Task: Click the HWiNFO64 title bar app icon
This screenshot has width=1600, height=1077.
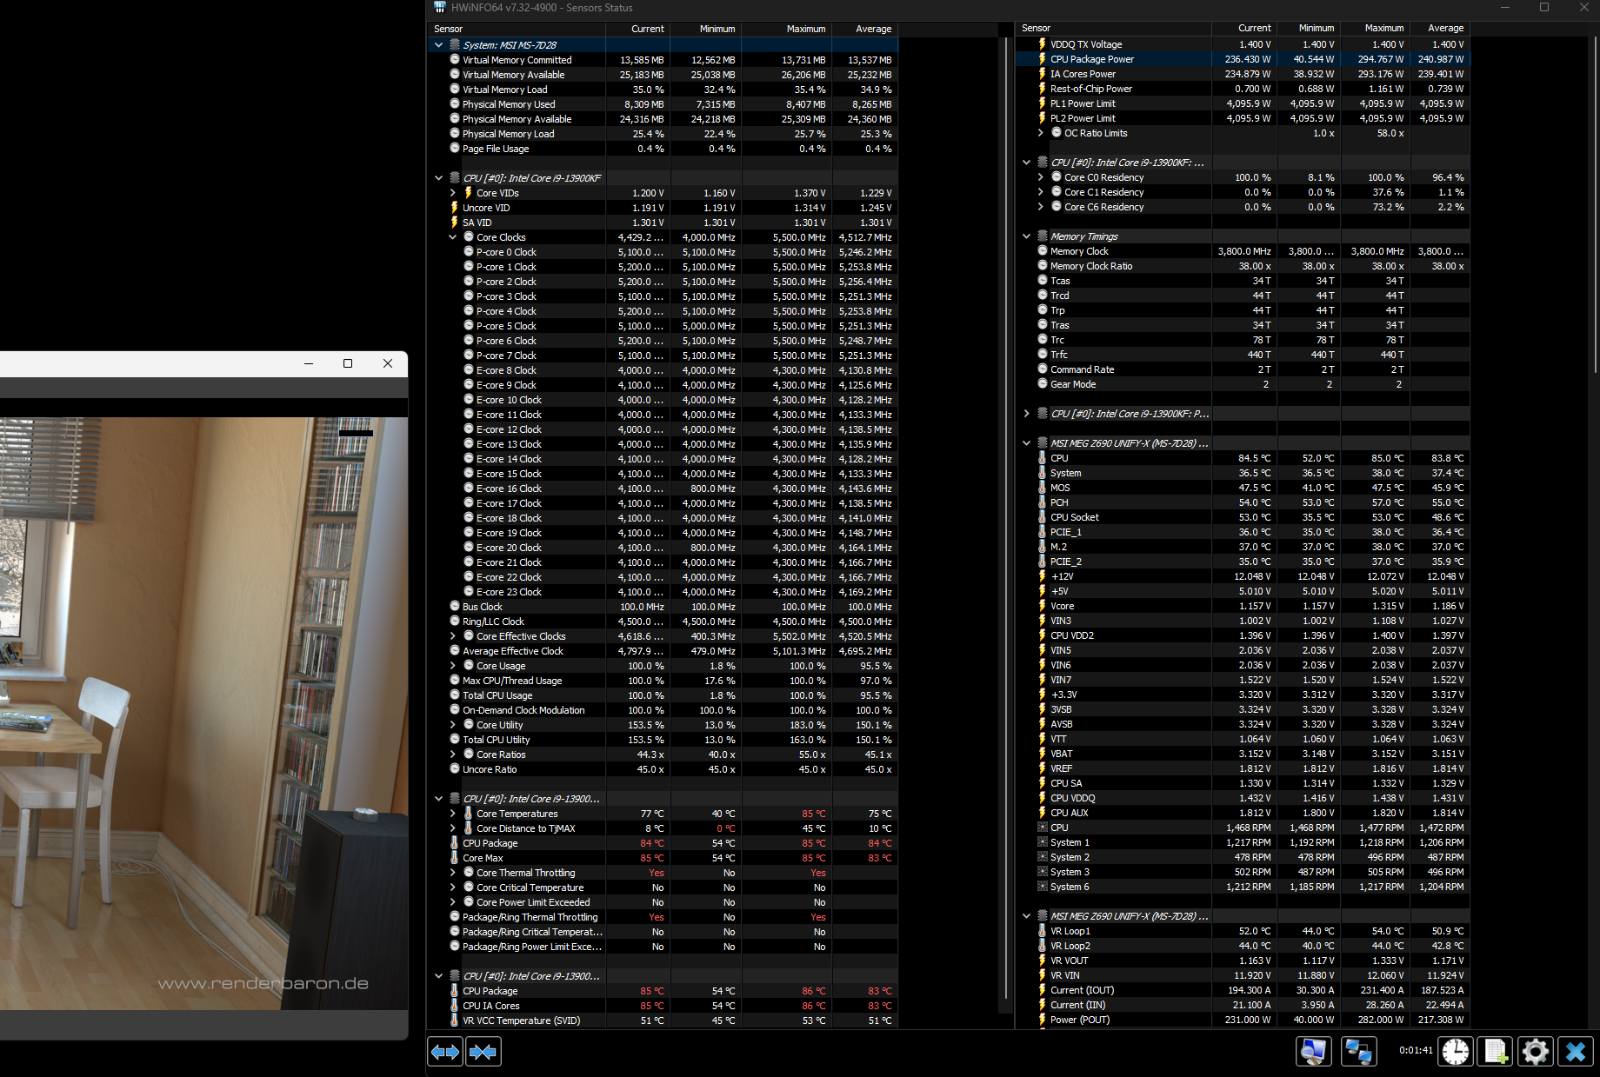Action: [439, 7]
